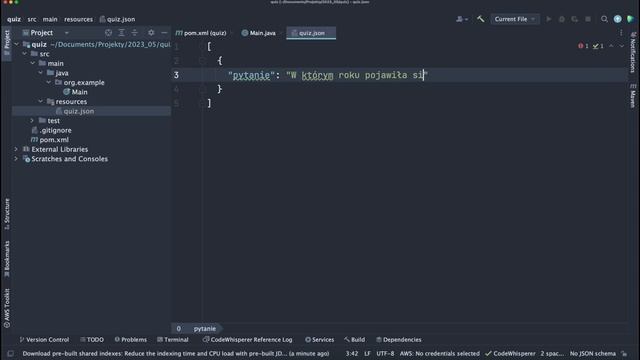The height and width of the screenshot is (360, 640).
Task: Click the error count indicator in editor
Action: point(583,46)
